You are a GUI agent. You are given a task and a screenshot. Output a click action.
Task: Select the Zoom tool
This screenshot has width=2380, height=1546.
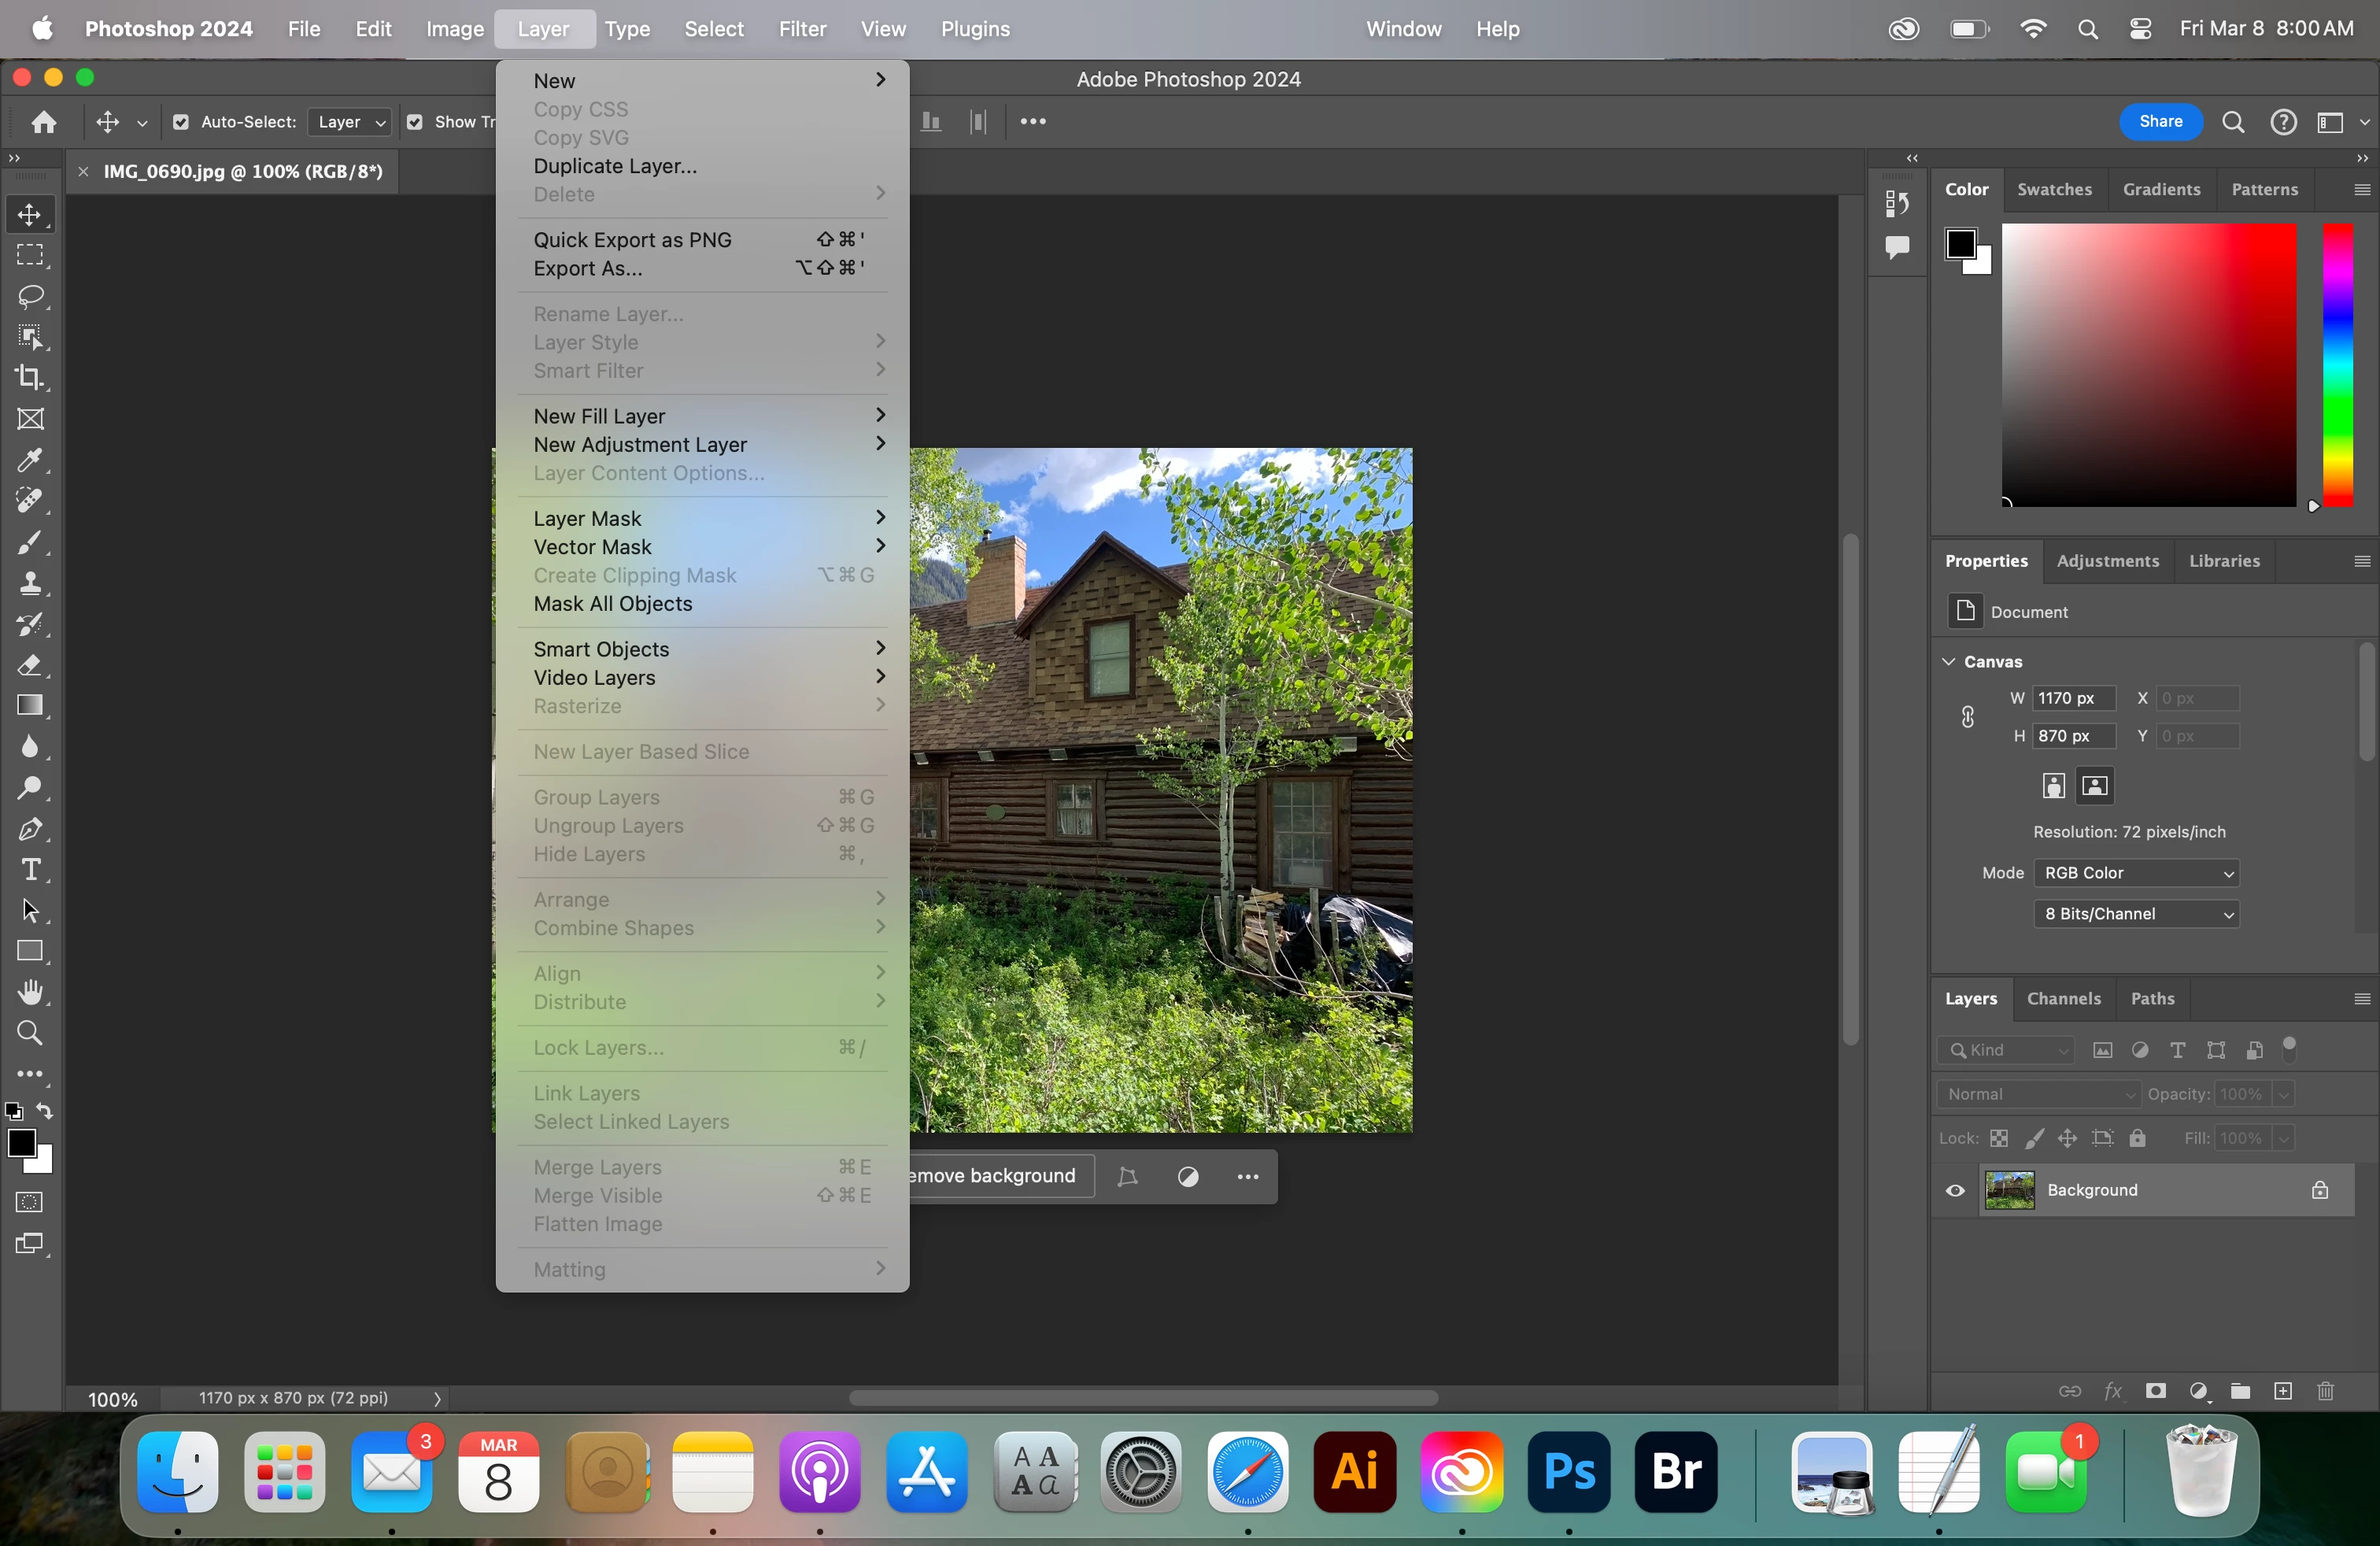tap(30, 1033)
